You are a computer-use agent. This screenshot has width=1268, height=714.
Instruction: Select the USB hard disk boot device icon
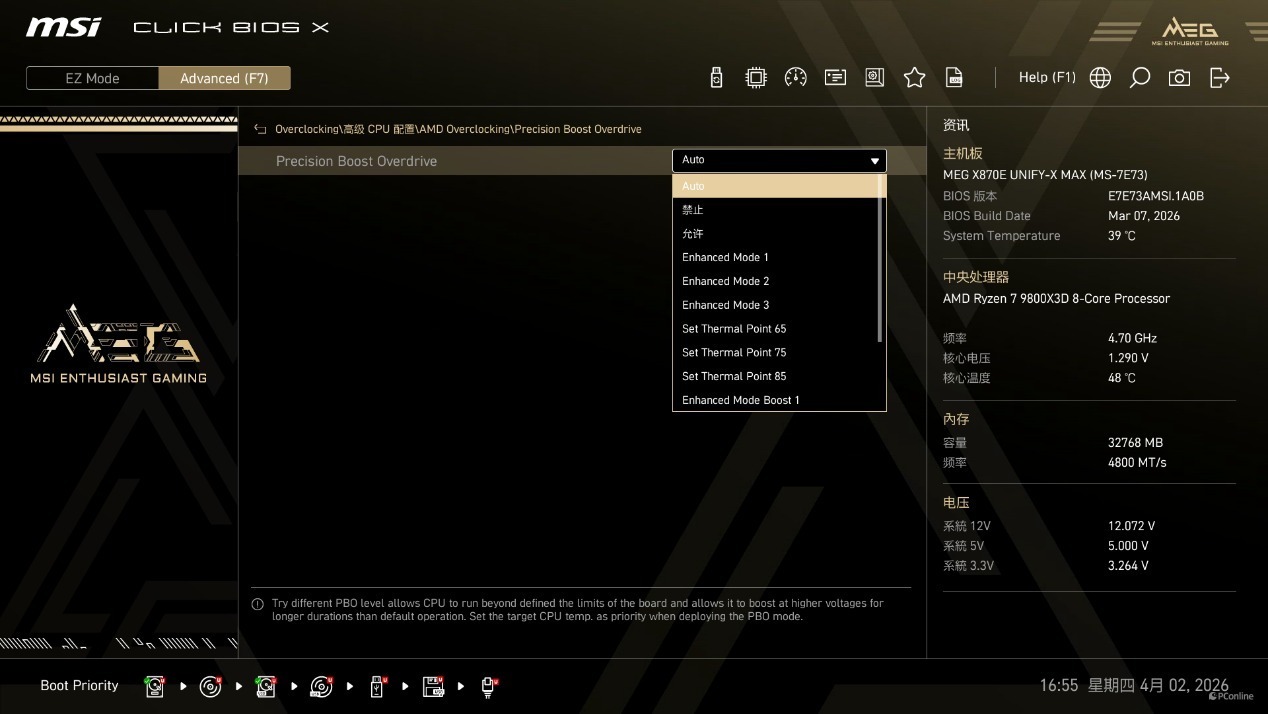(265, 686)
